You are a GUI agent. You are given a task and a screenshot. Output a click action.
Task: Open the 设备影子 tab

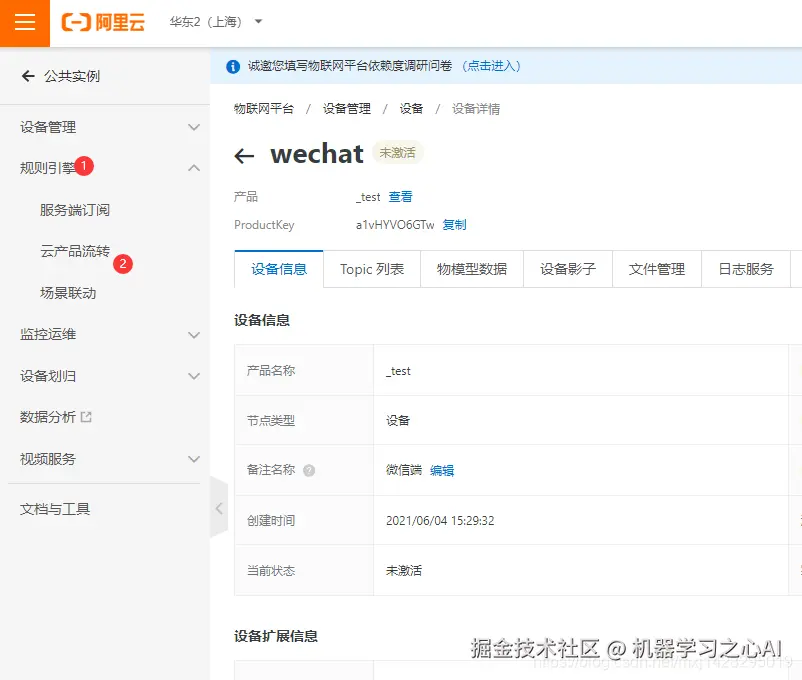568,268
